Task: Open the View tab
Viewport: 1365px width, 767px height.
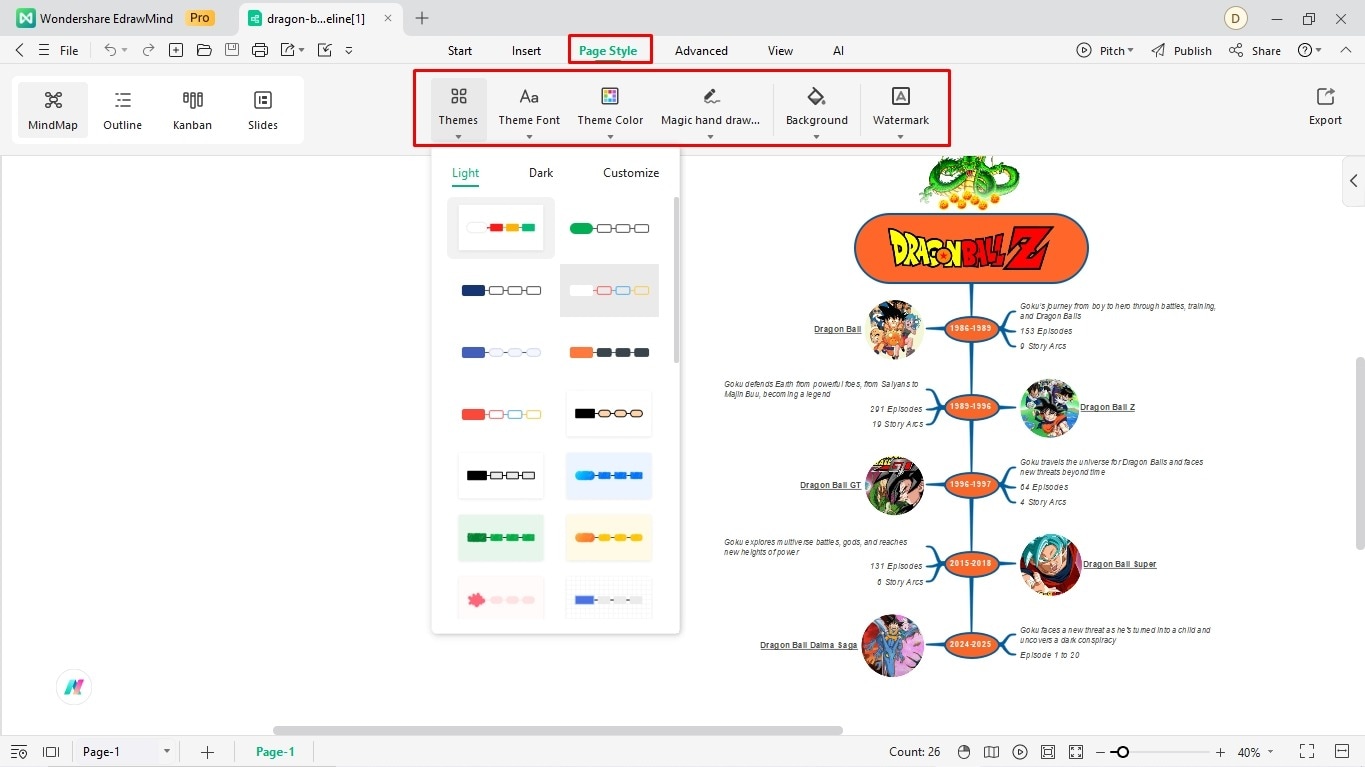Action: [780, 51]
